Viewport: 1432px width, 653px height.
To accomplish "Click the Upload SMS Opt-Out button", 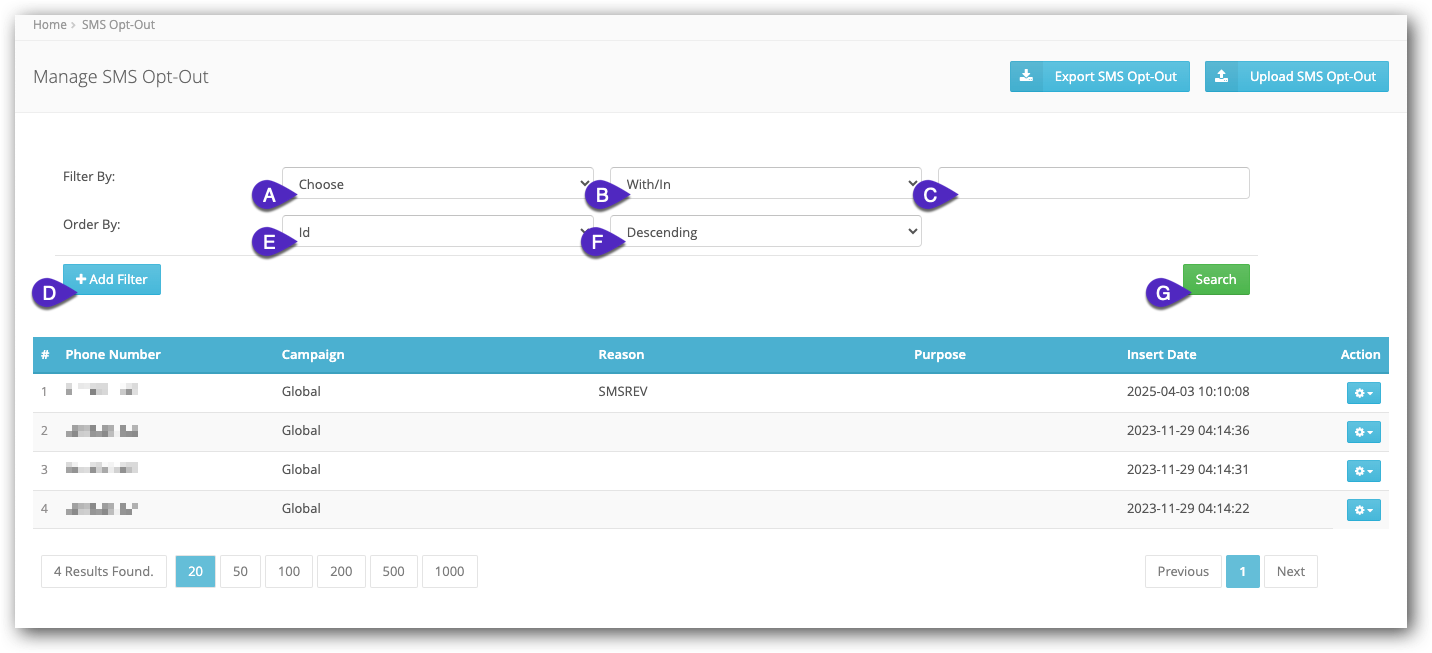I will 1296,76.
